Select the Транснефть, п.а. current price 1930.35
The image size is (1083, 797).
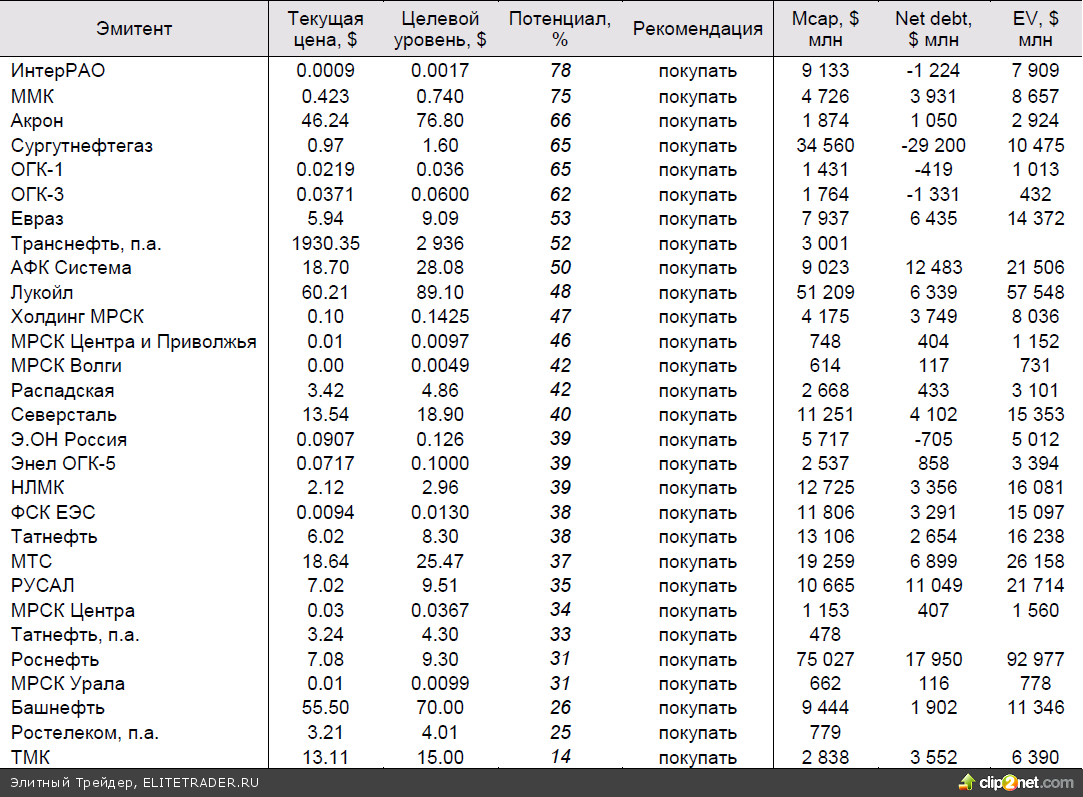[x=325, y=243]
